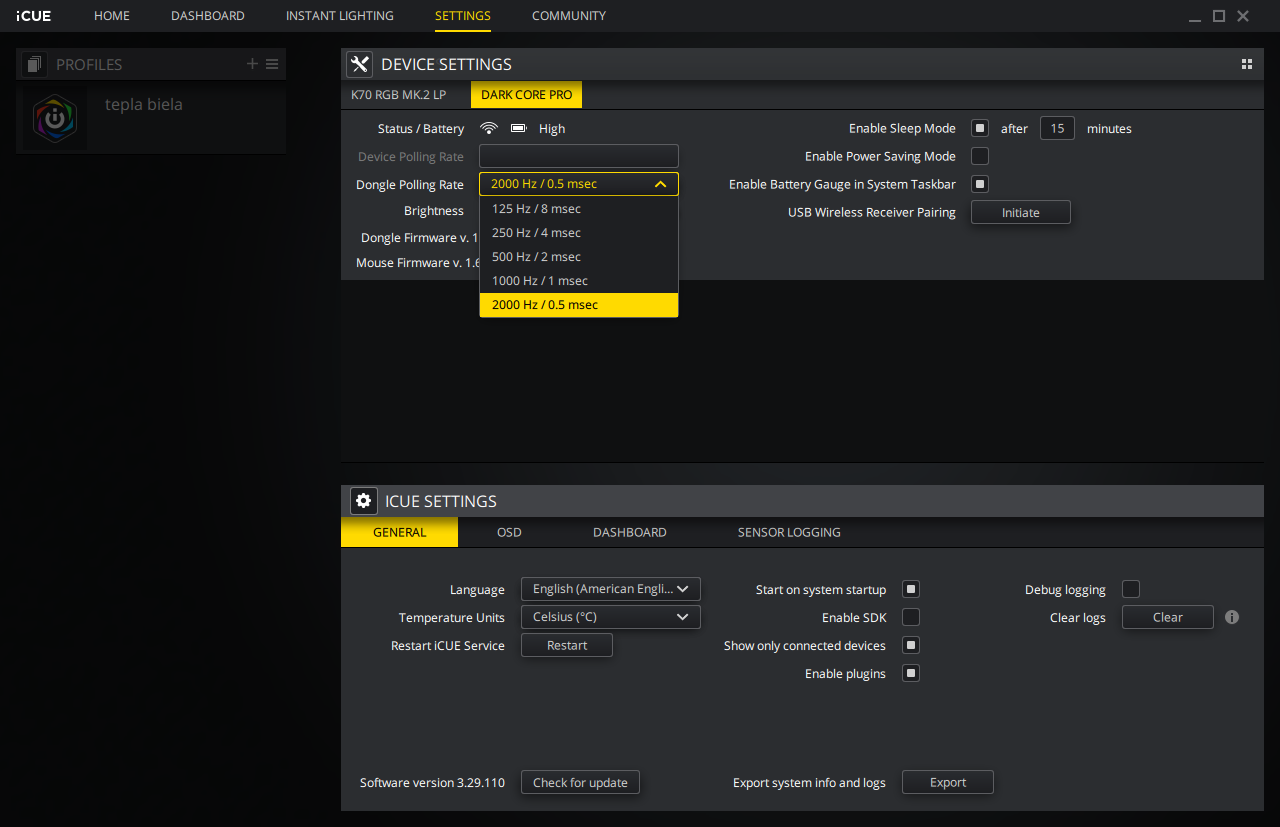Toggle Enable plugins checkbox
The image size is (1280, 827).
tap(911, 673)
